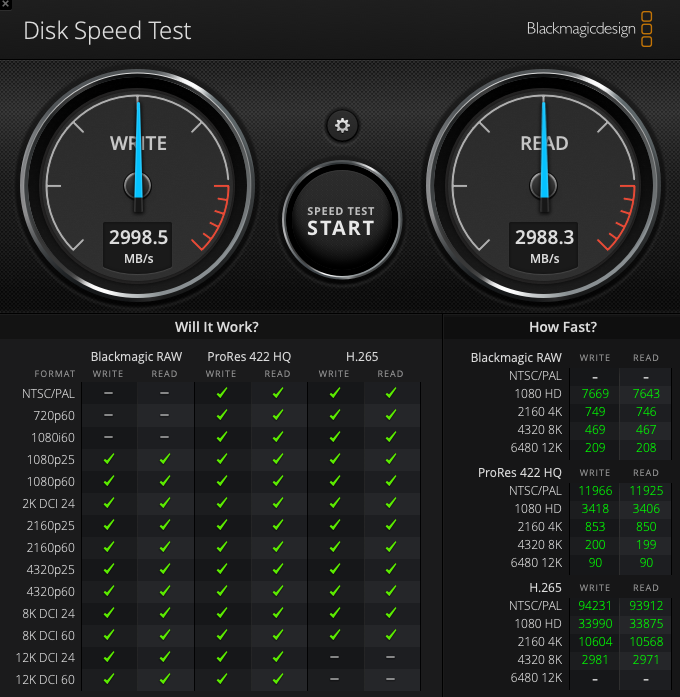680x697 pixels.
Task: Click the H.265 heading in How Fast
Action: coord(545,588)
